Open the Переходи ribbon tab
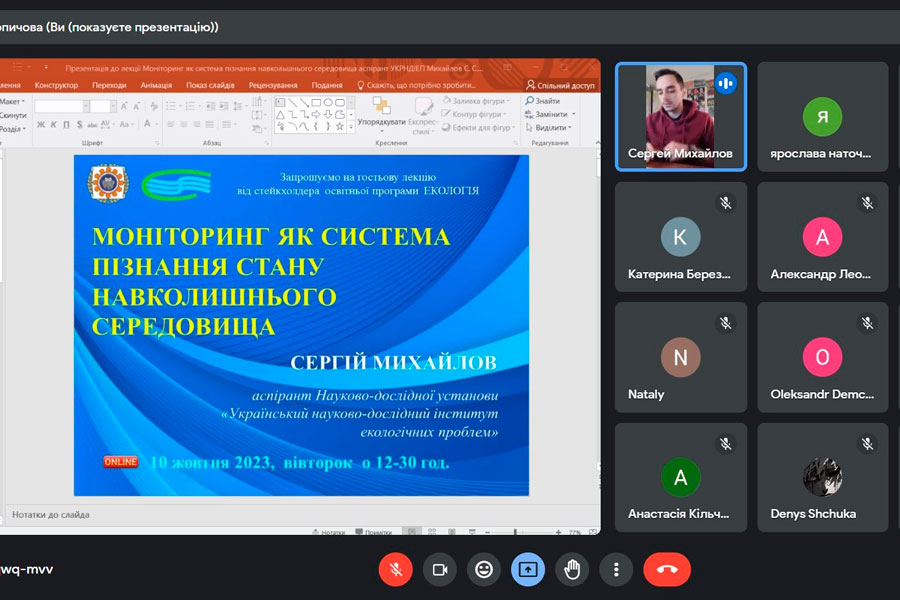 (109, 85)
